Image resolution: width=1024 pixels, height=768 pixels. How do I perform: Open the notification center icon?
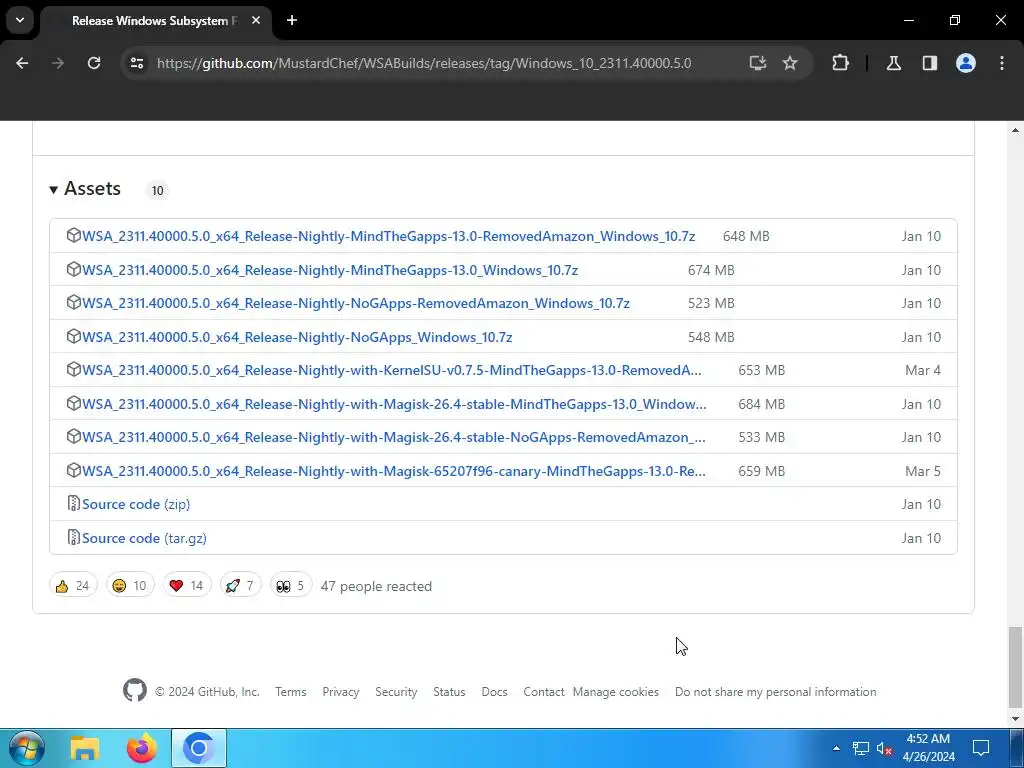pyautogui.click(x=981, y=748)
